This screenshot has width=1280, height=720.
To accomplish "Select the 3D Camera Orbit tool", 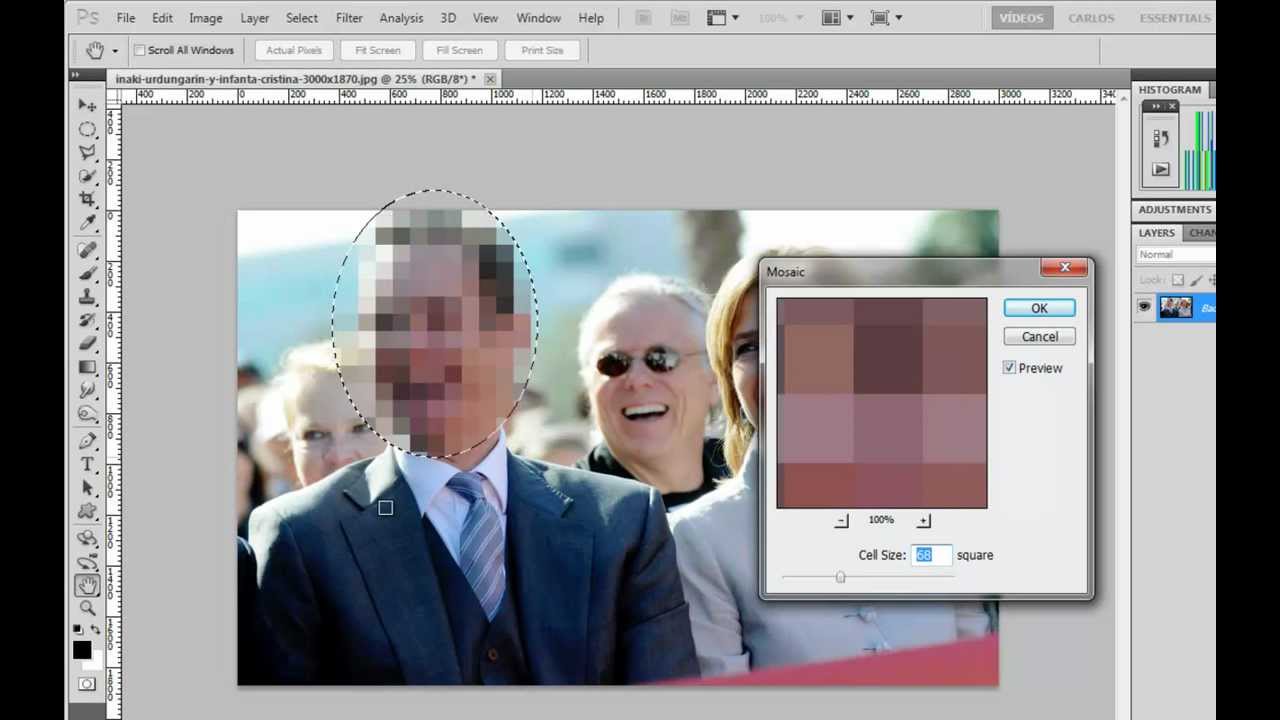I will 88,562.
